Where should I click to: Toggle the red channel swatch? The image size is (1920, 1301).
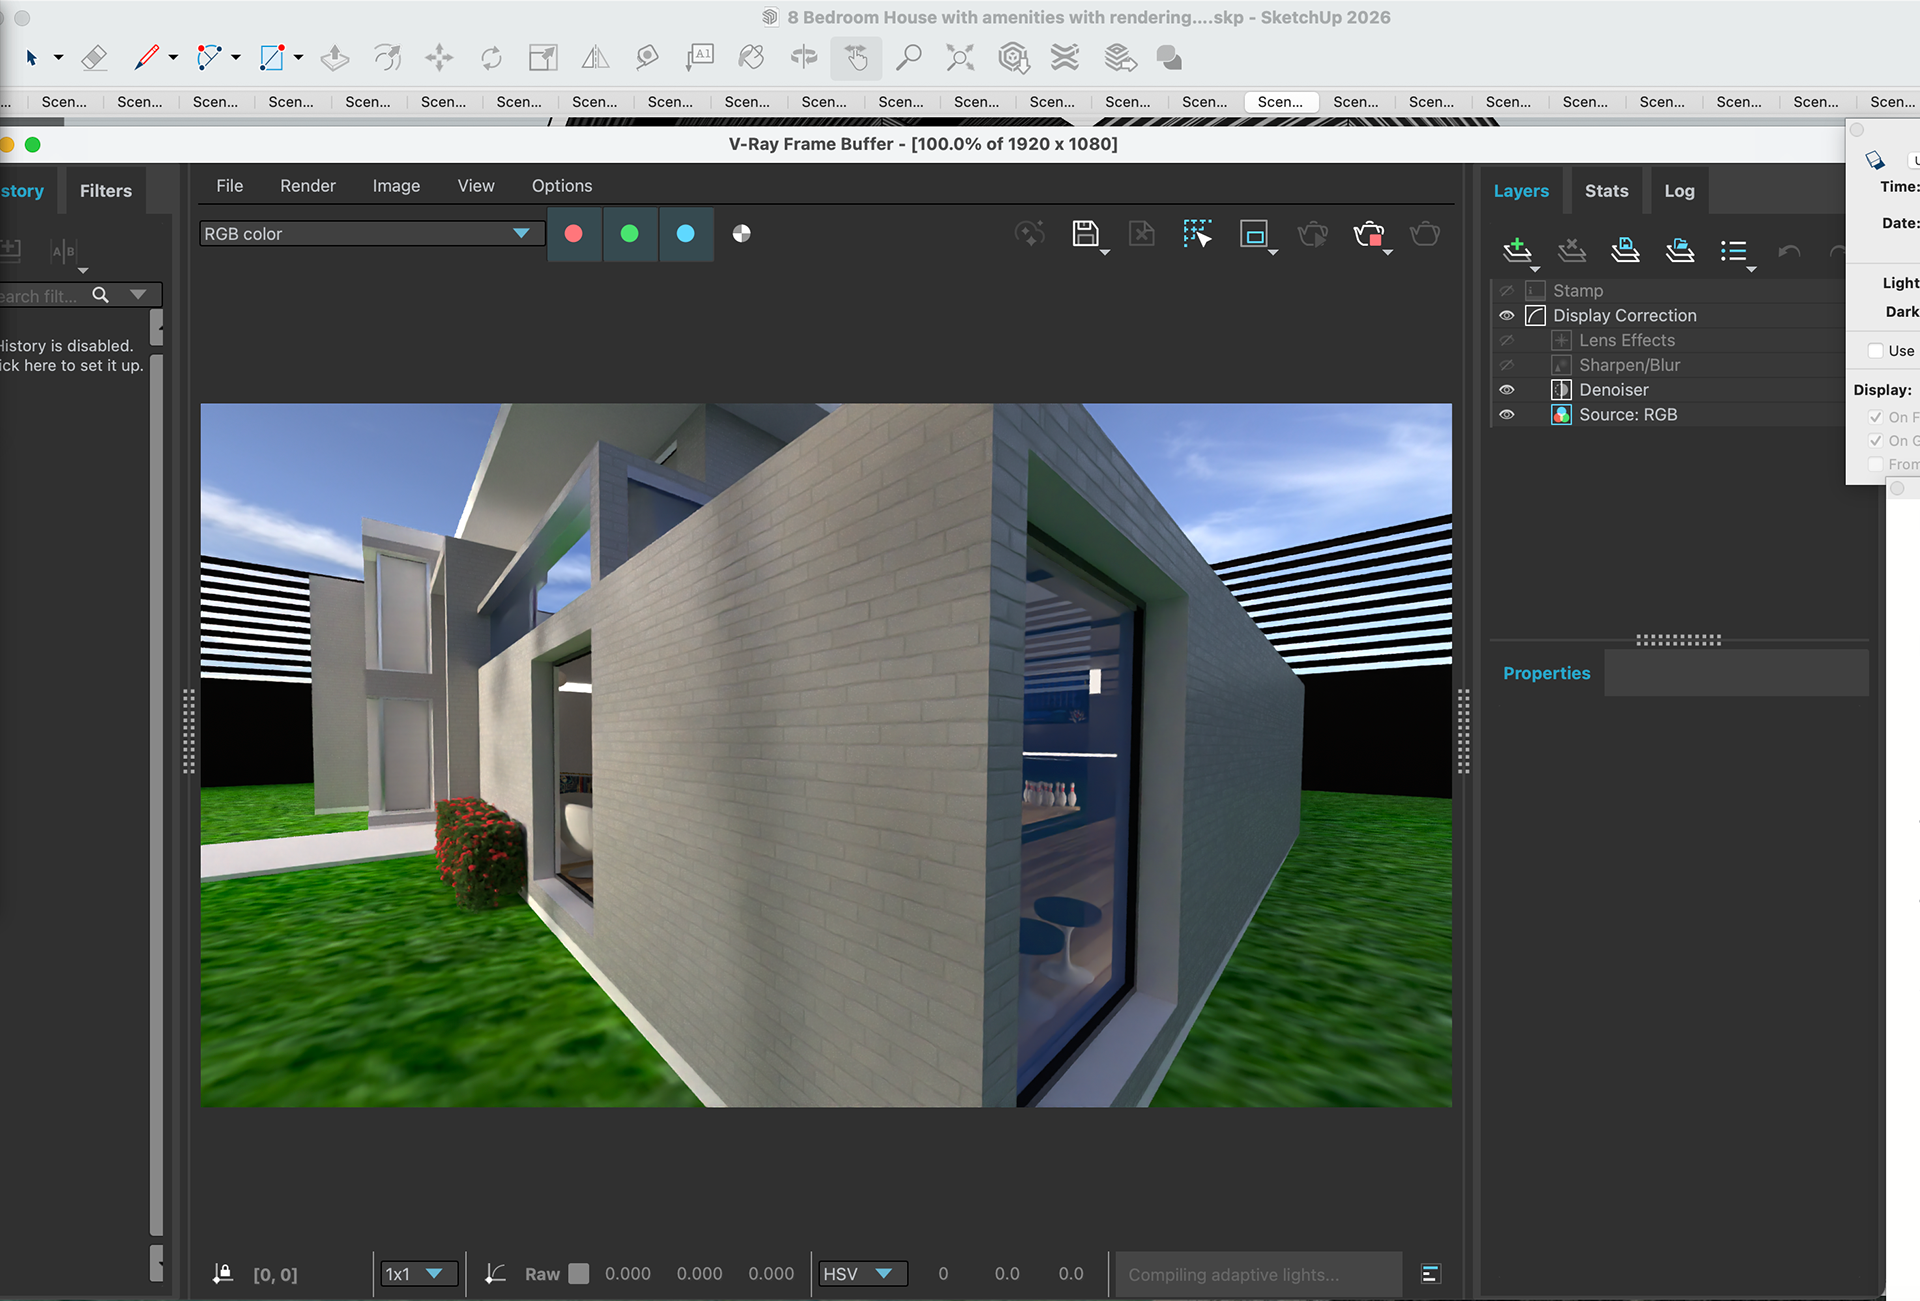click(574, 234)
